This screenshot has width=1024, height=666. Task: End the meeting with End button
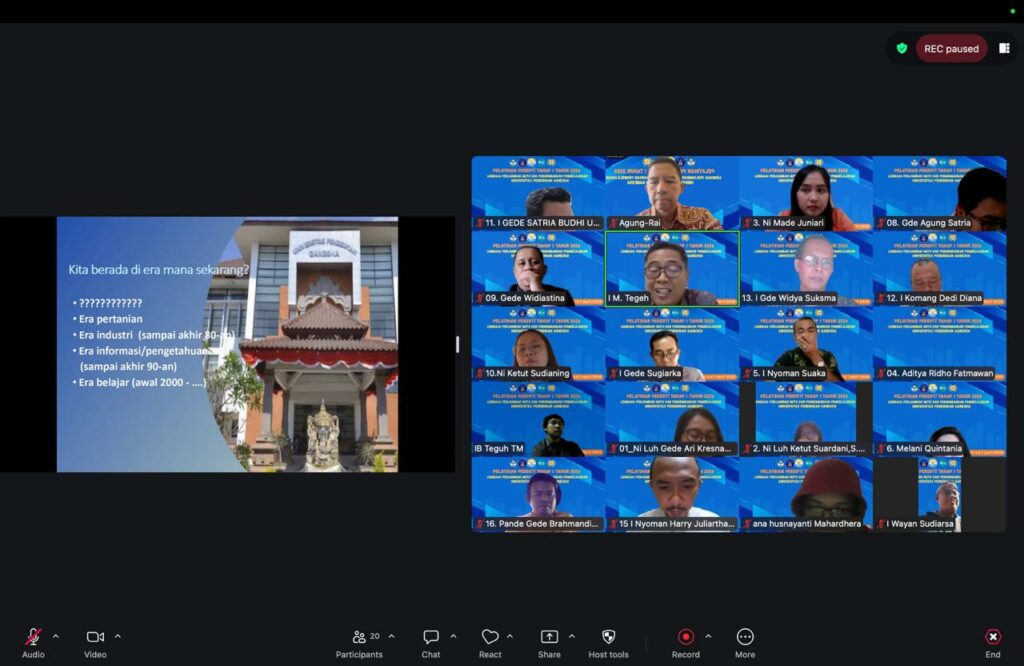point(993,642)
